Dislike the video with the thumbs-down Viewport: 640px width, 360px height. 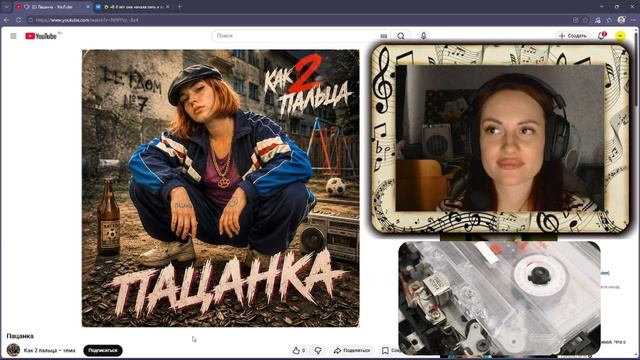[x=318, y=350]
